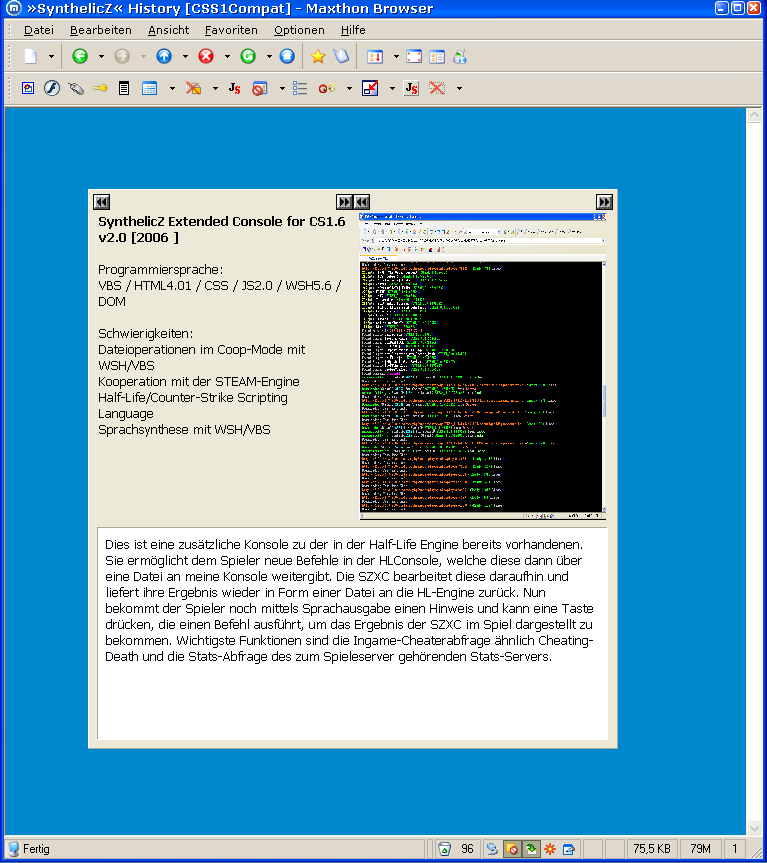
Task: Click the black text document icon
Action: tap(124, 88)
